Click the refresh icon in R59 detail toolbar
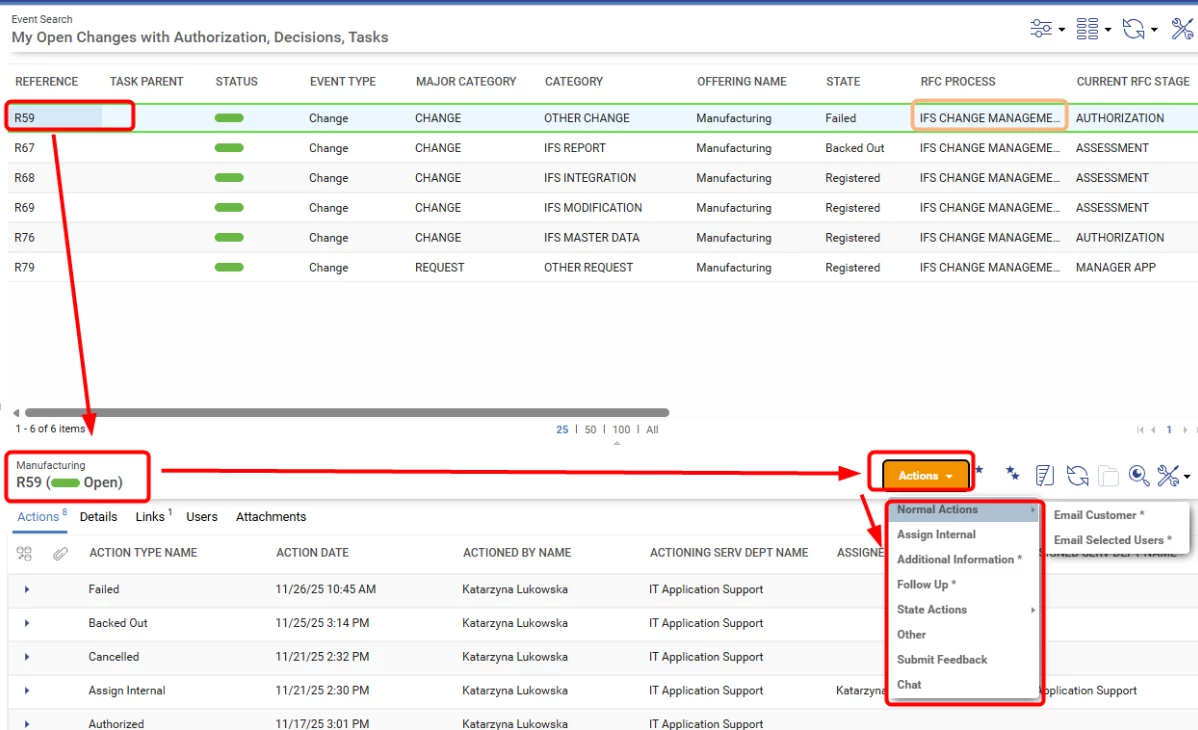The width and height of the screenshot is (1198, 730). (x=1077, y=475)
